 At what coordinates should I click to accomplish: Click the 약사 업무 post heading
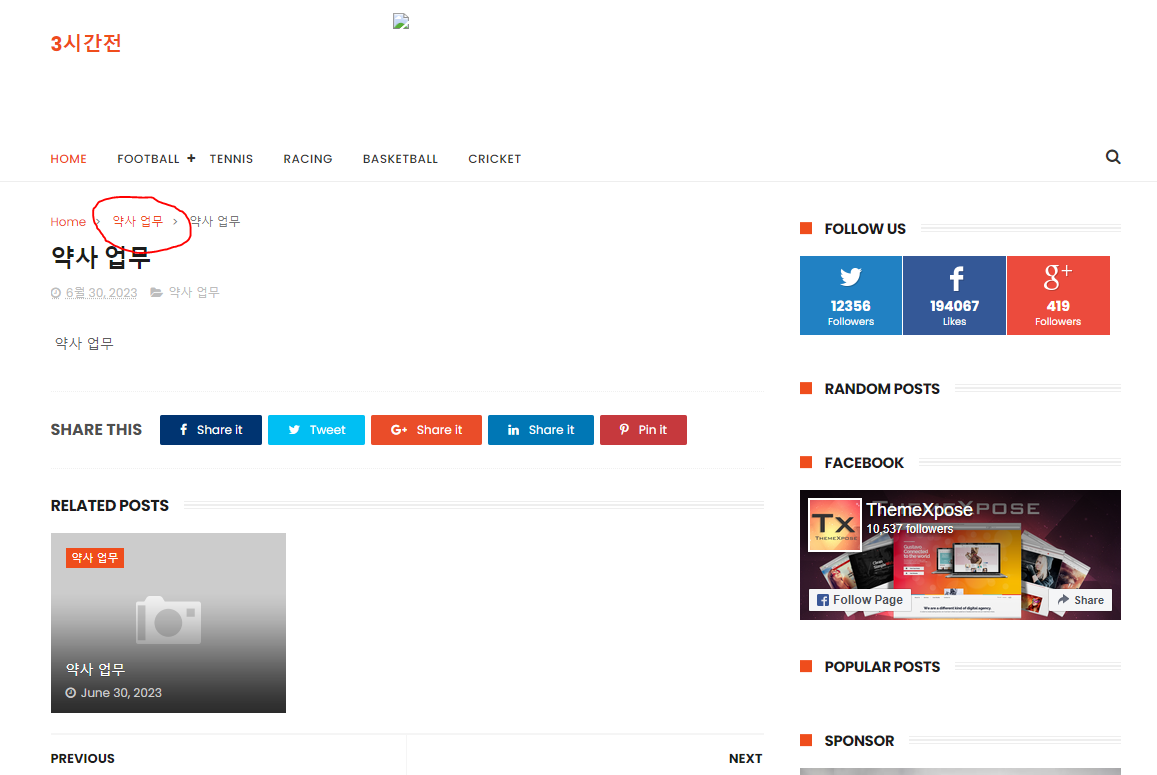click(x=100, y=257)
